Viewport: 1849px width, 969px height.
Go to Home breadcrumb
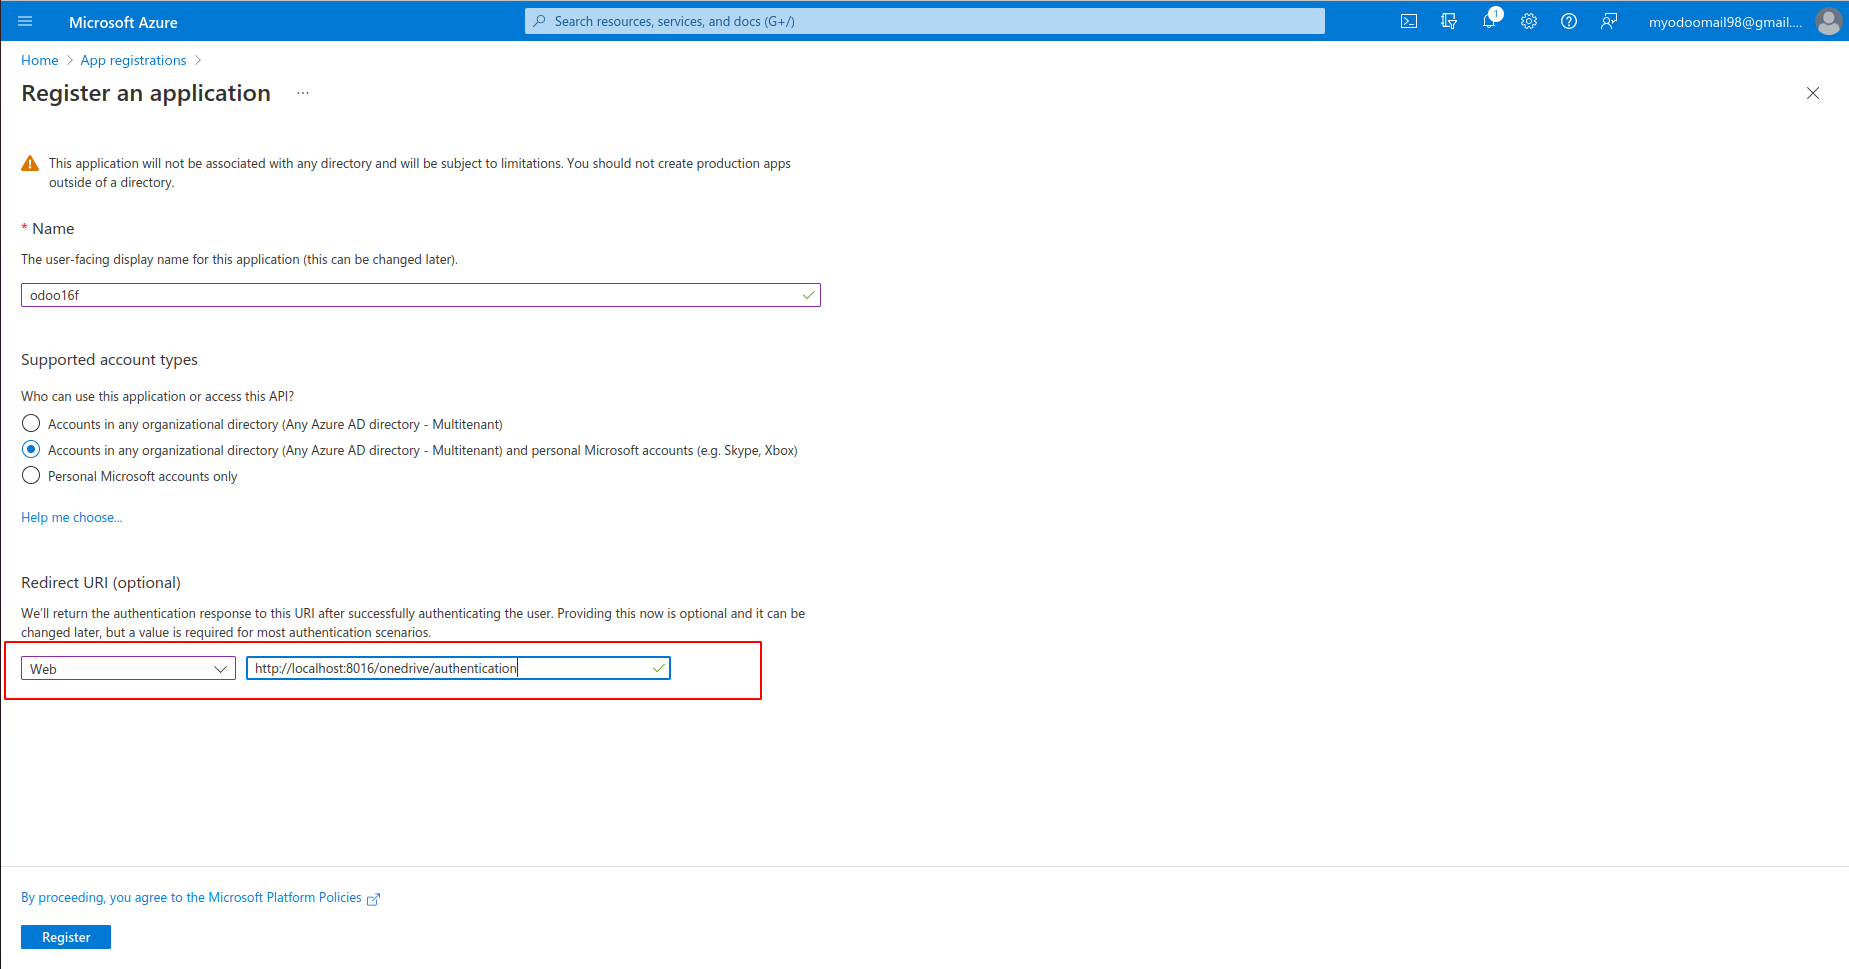40,60
